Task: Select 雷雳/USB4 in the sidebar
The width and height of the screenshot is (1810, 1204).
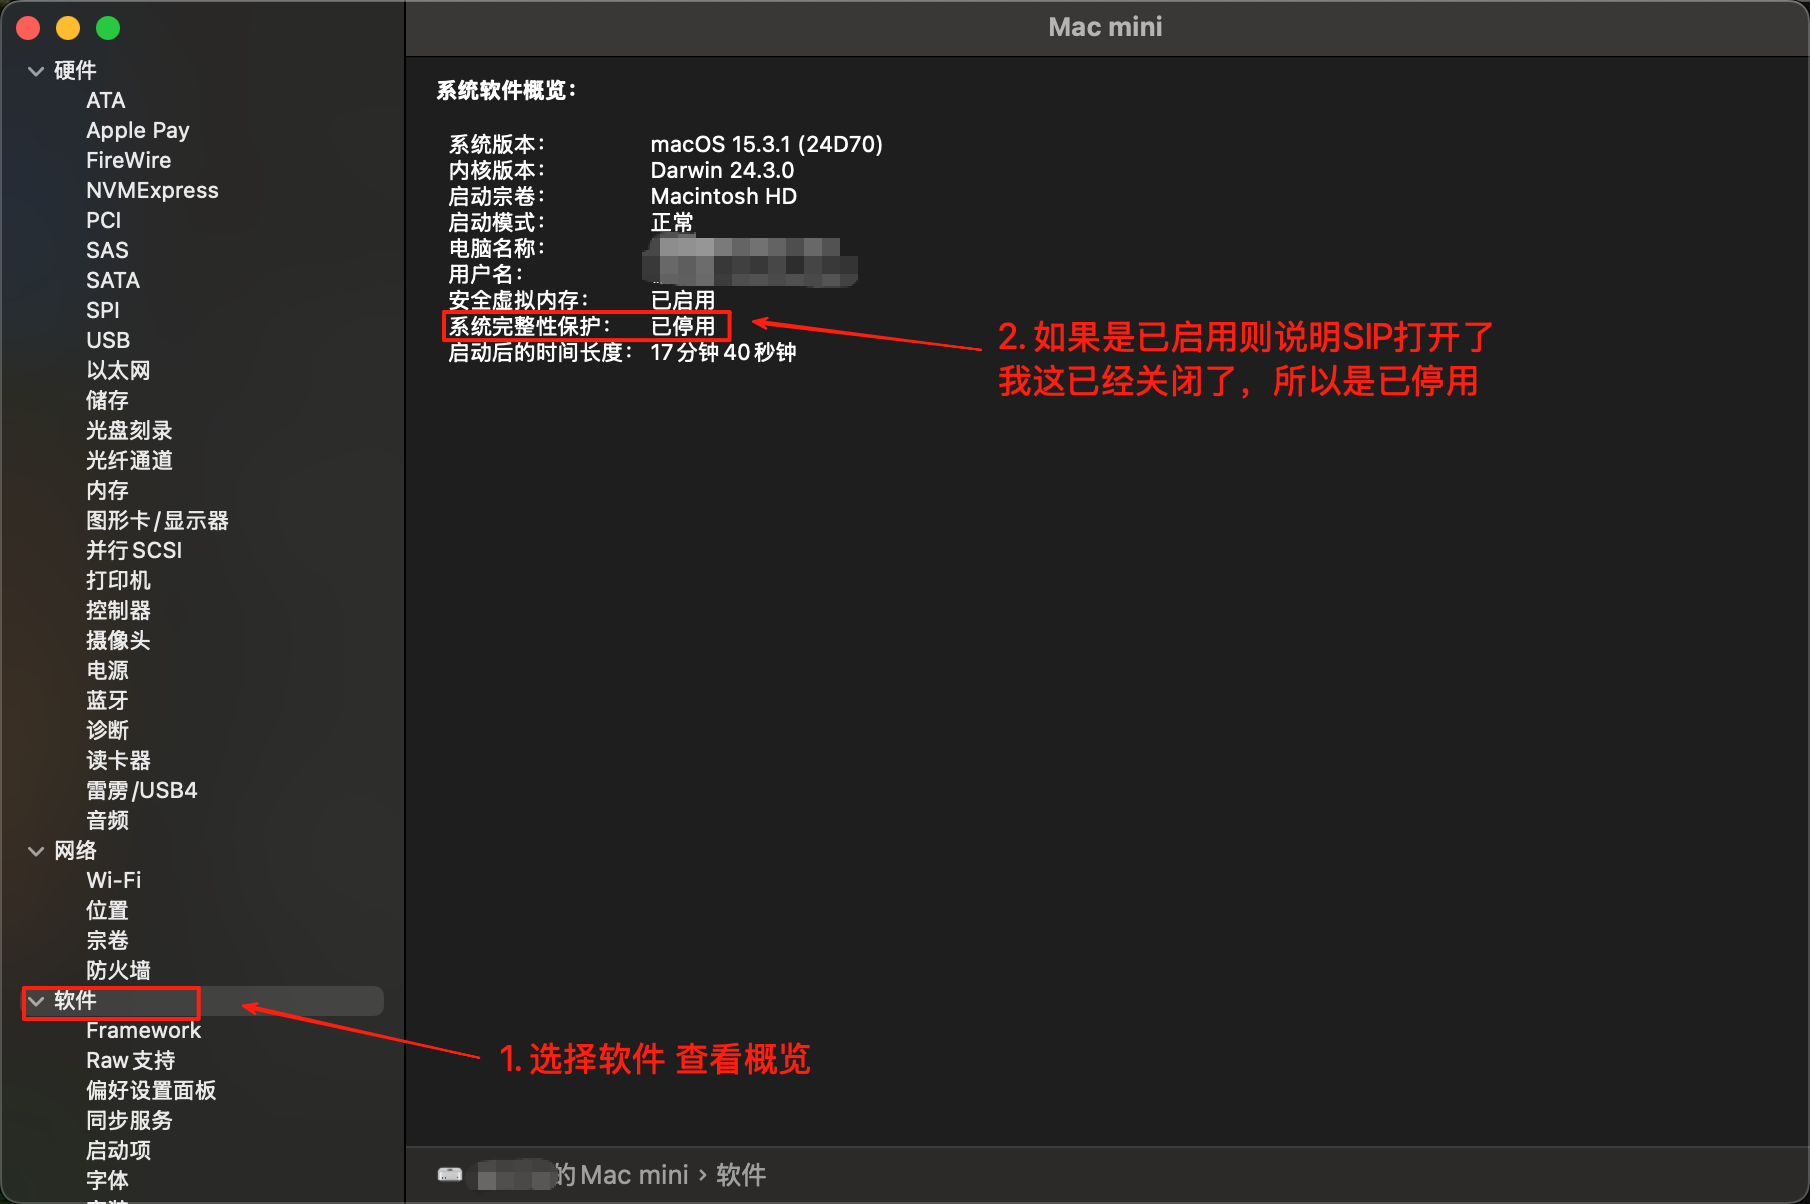Action: 142,790
